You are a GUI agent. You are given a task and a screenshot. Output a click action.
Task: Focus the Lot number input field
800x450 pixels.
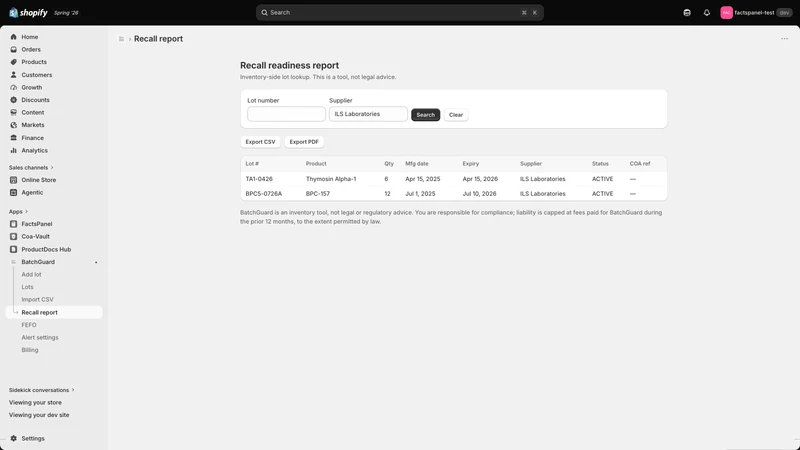point(286,114)
